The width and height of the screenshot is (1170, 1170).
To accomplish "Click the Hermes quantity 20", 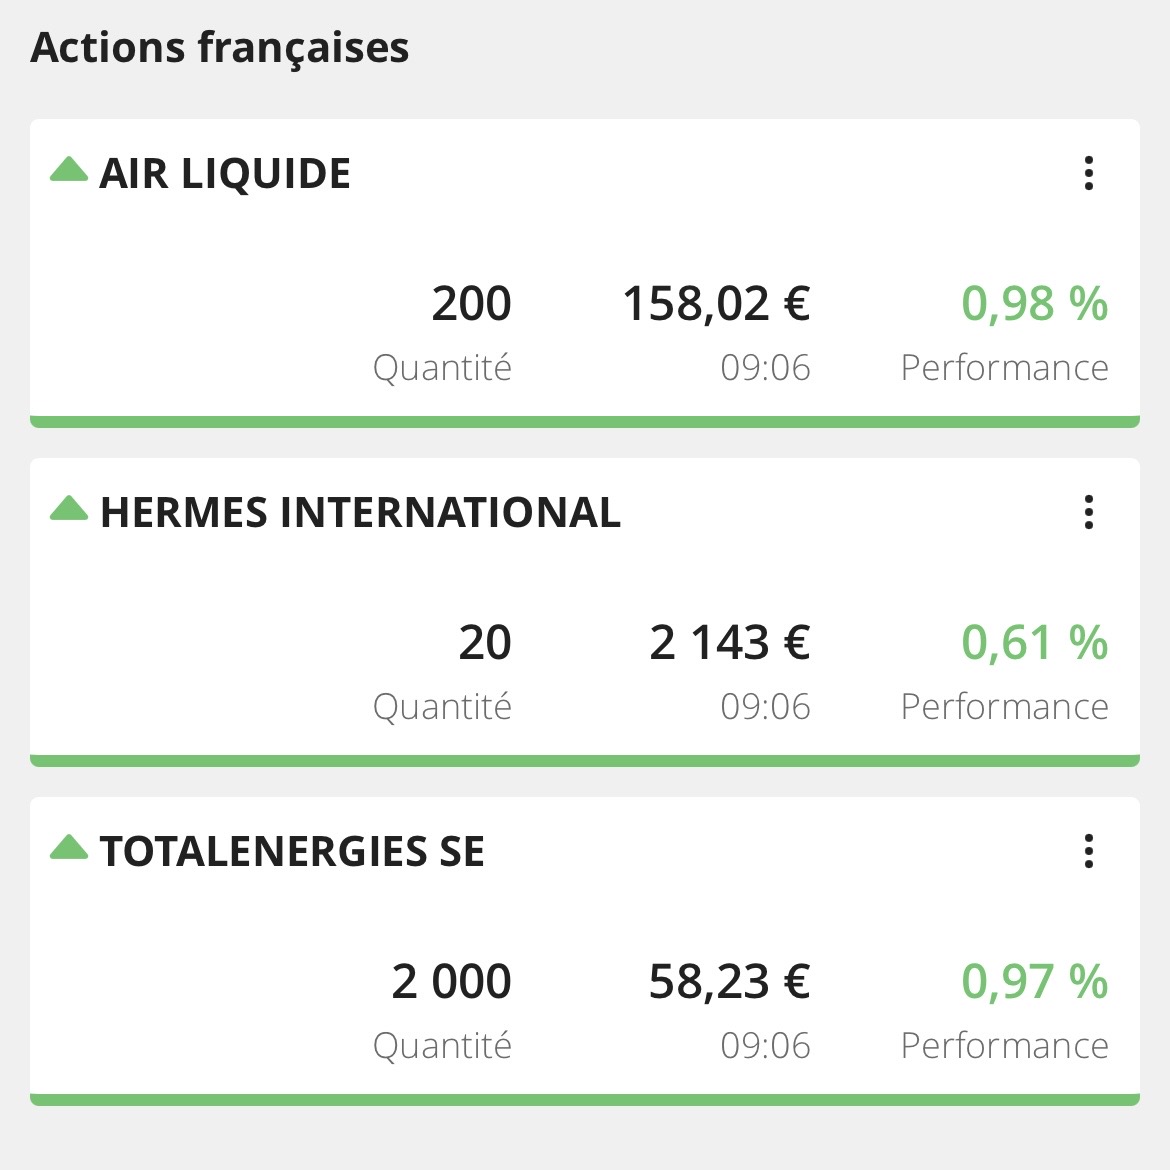I will pos(485,643).
